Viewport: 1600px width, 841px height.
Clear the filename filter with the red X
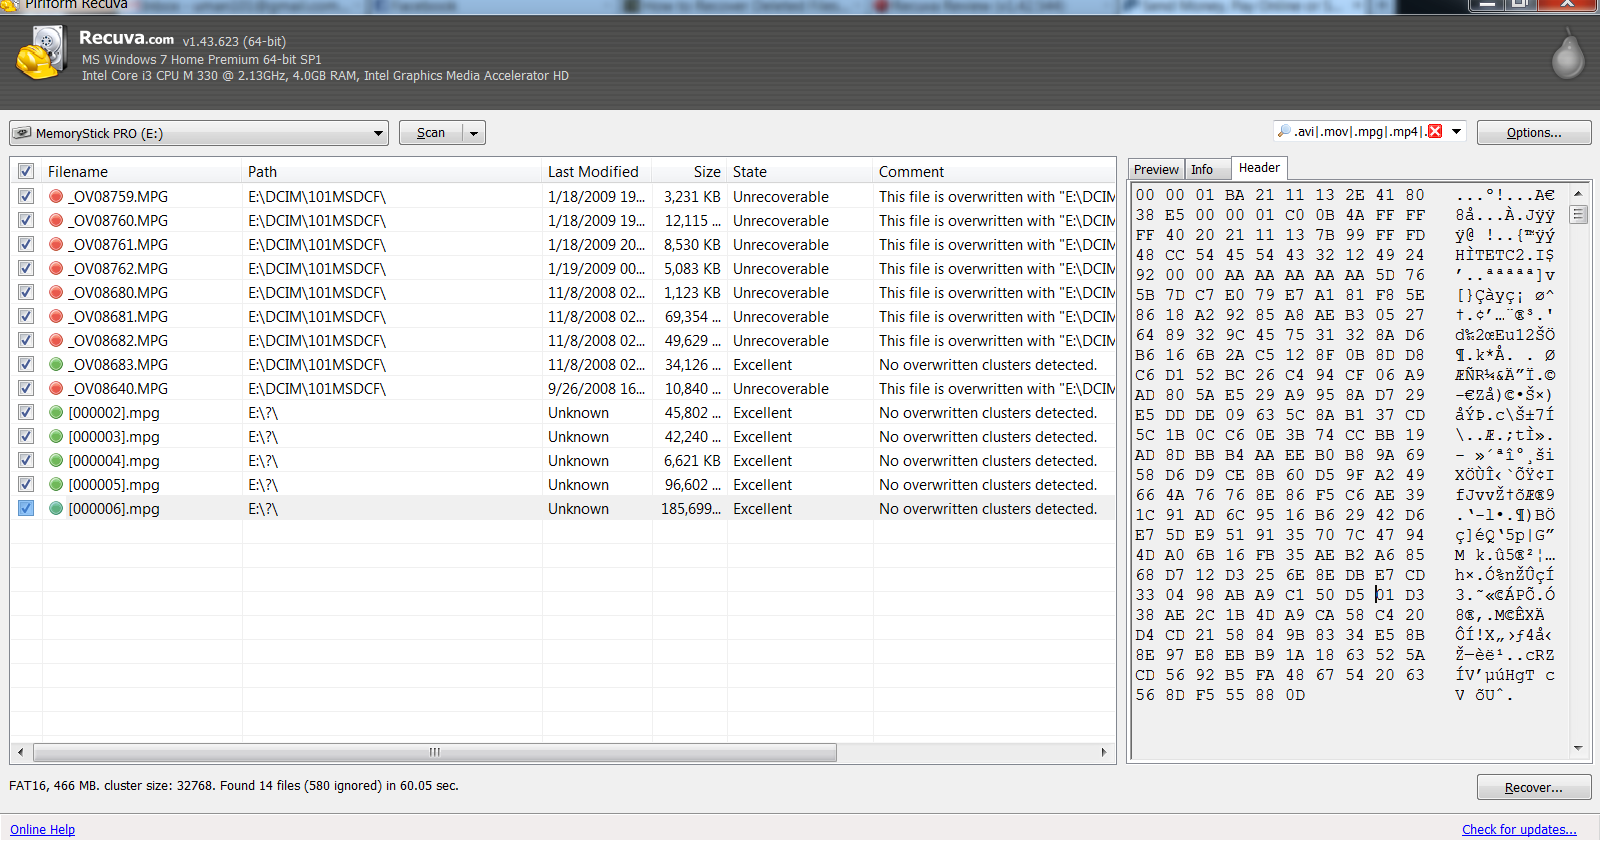(x=1435, y=132)
